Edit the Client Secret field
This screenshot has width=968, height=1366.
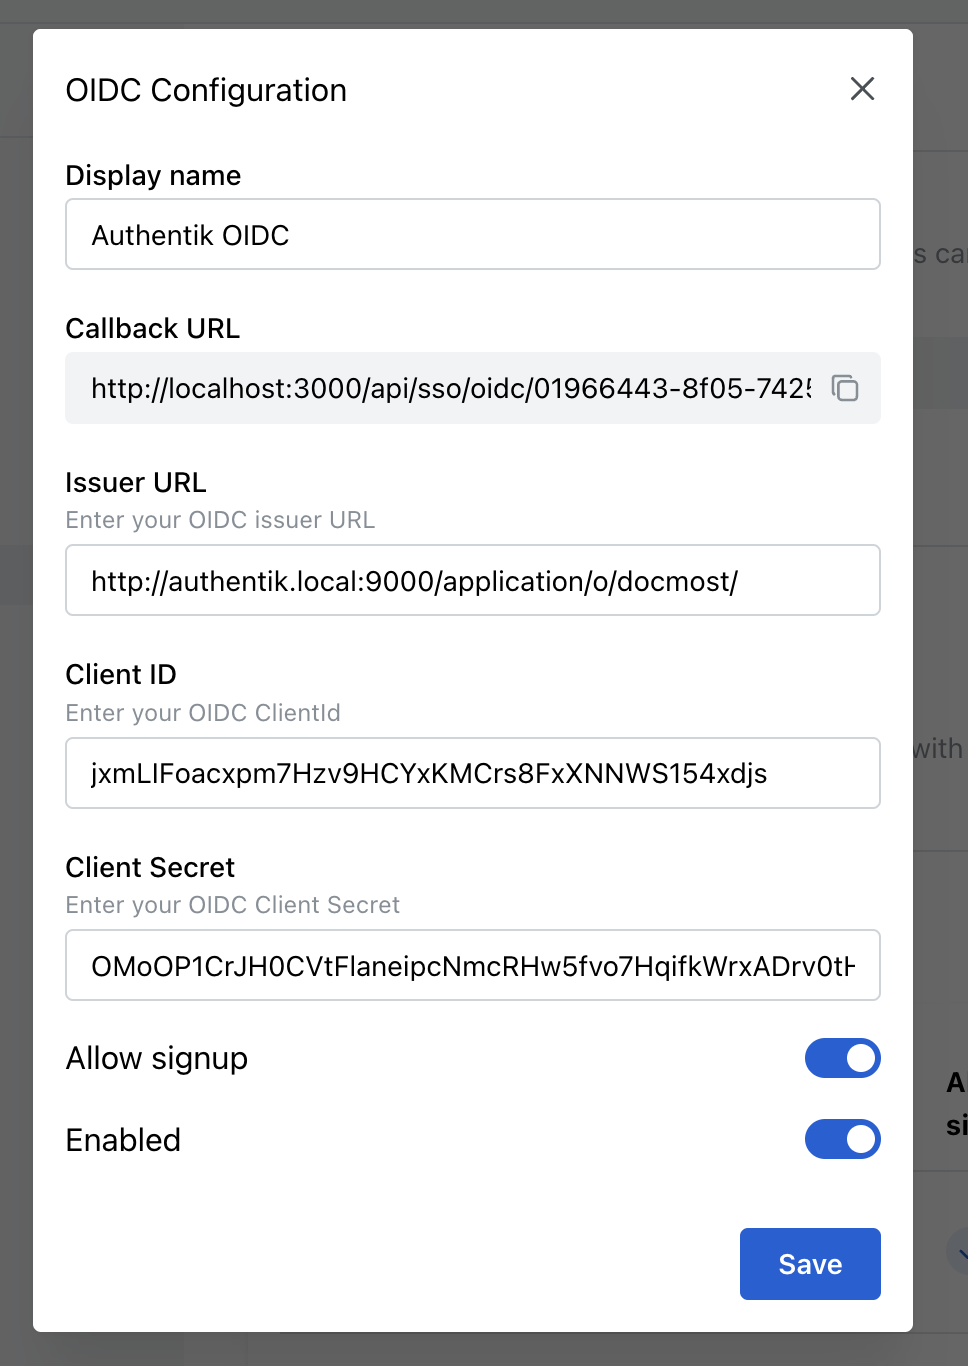(x=472, y=966)
